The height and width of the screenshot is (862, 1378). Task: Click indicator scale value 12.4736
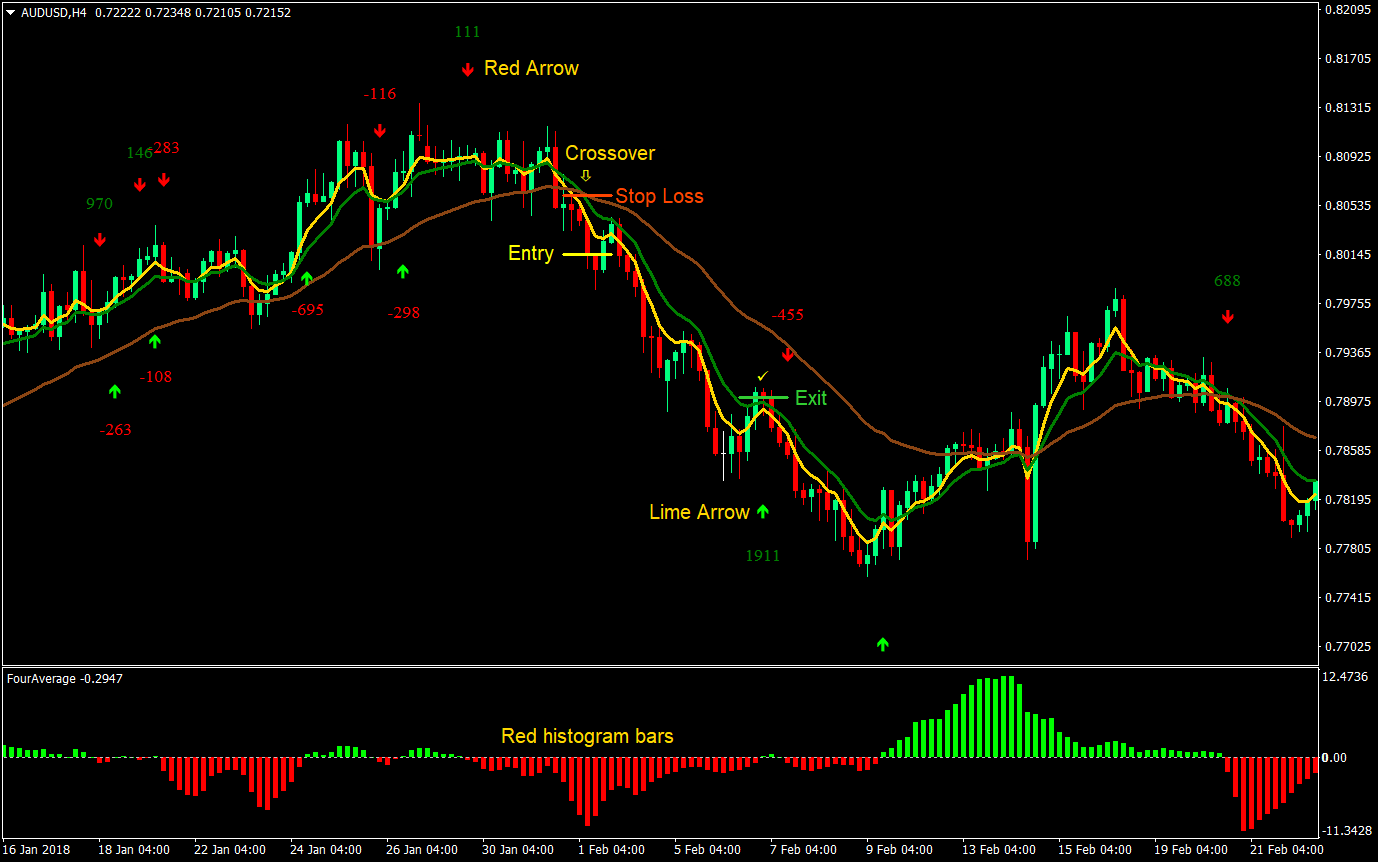point(1345,677)
